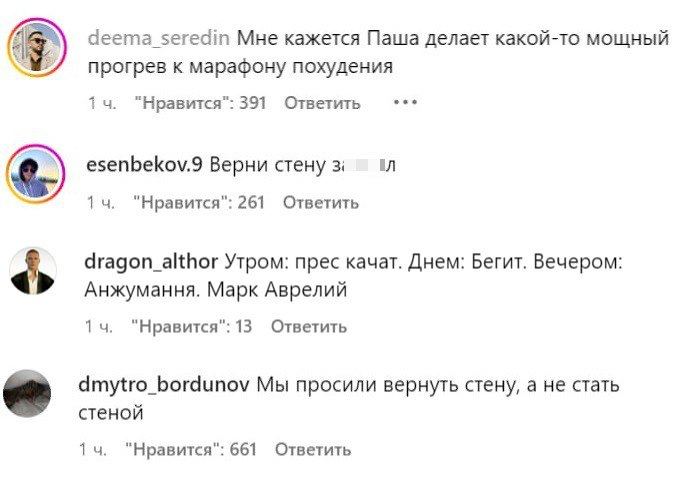Reply to deema_seredin comment
This screenshot has width=675, height=502.
[x=322, y=103]
